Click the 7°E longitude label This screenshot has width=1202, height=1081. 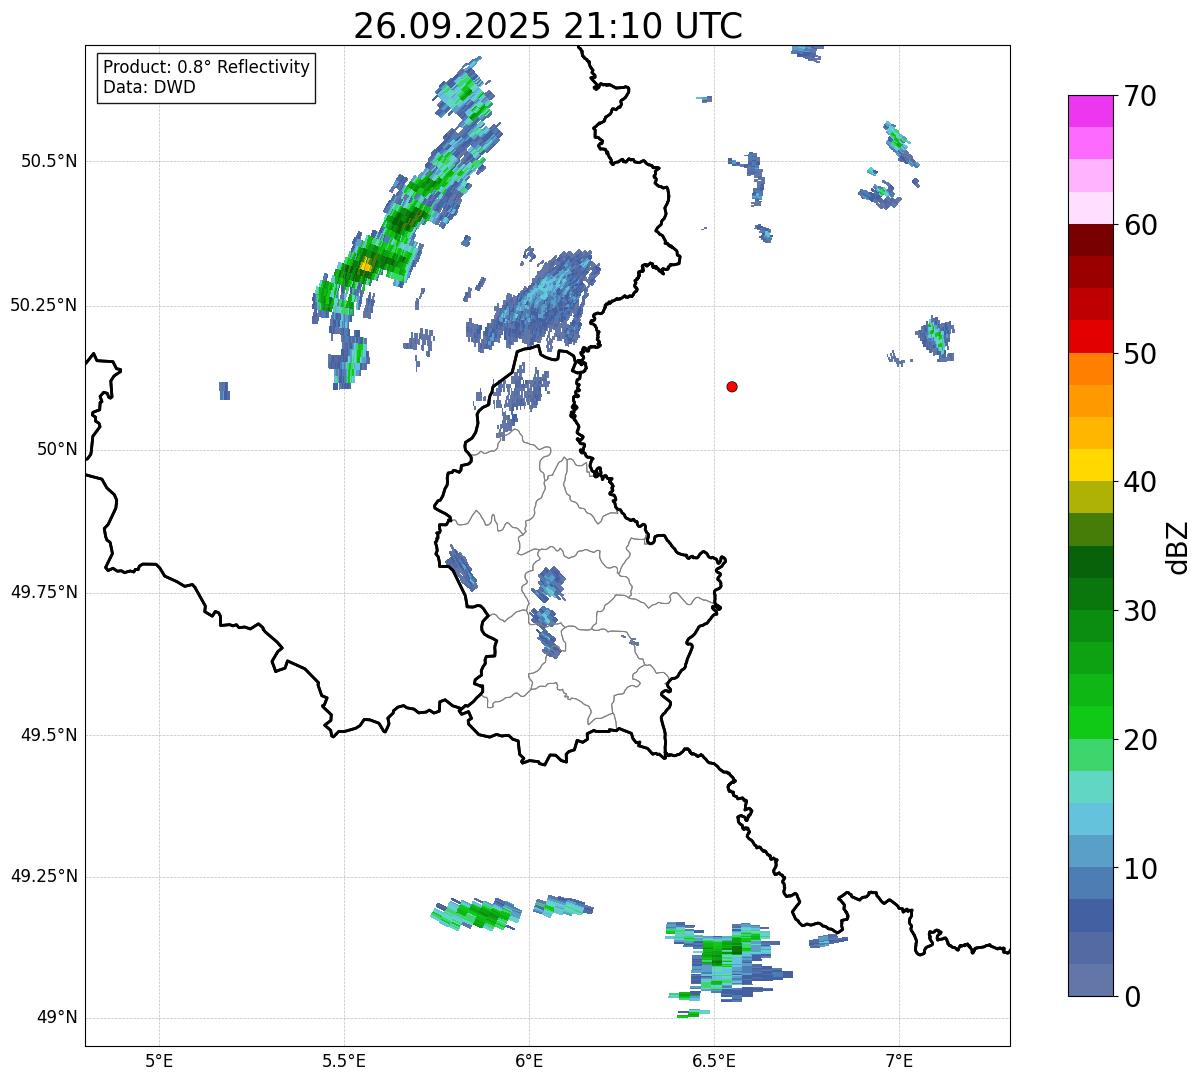899,1060
